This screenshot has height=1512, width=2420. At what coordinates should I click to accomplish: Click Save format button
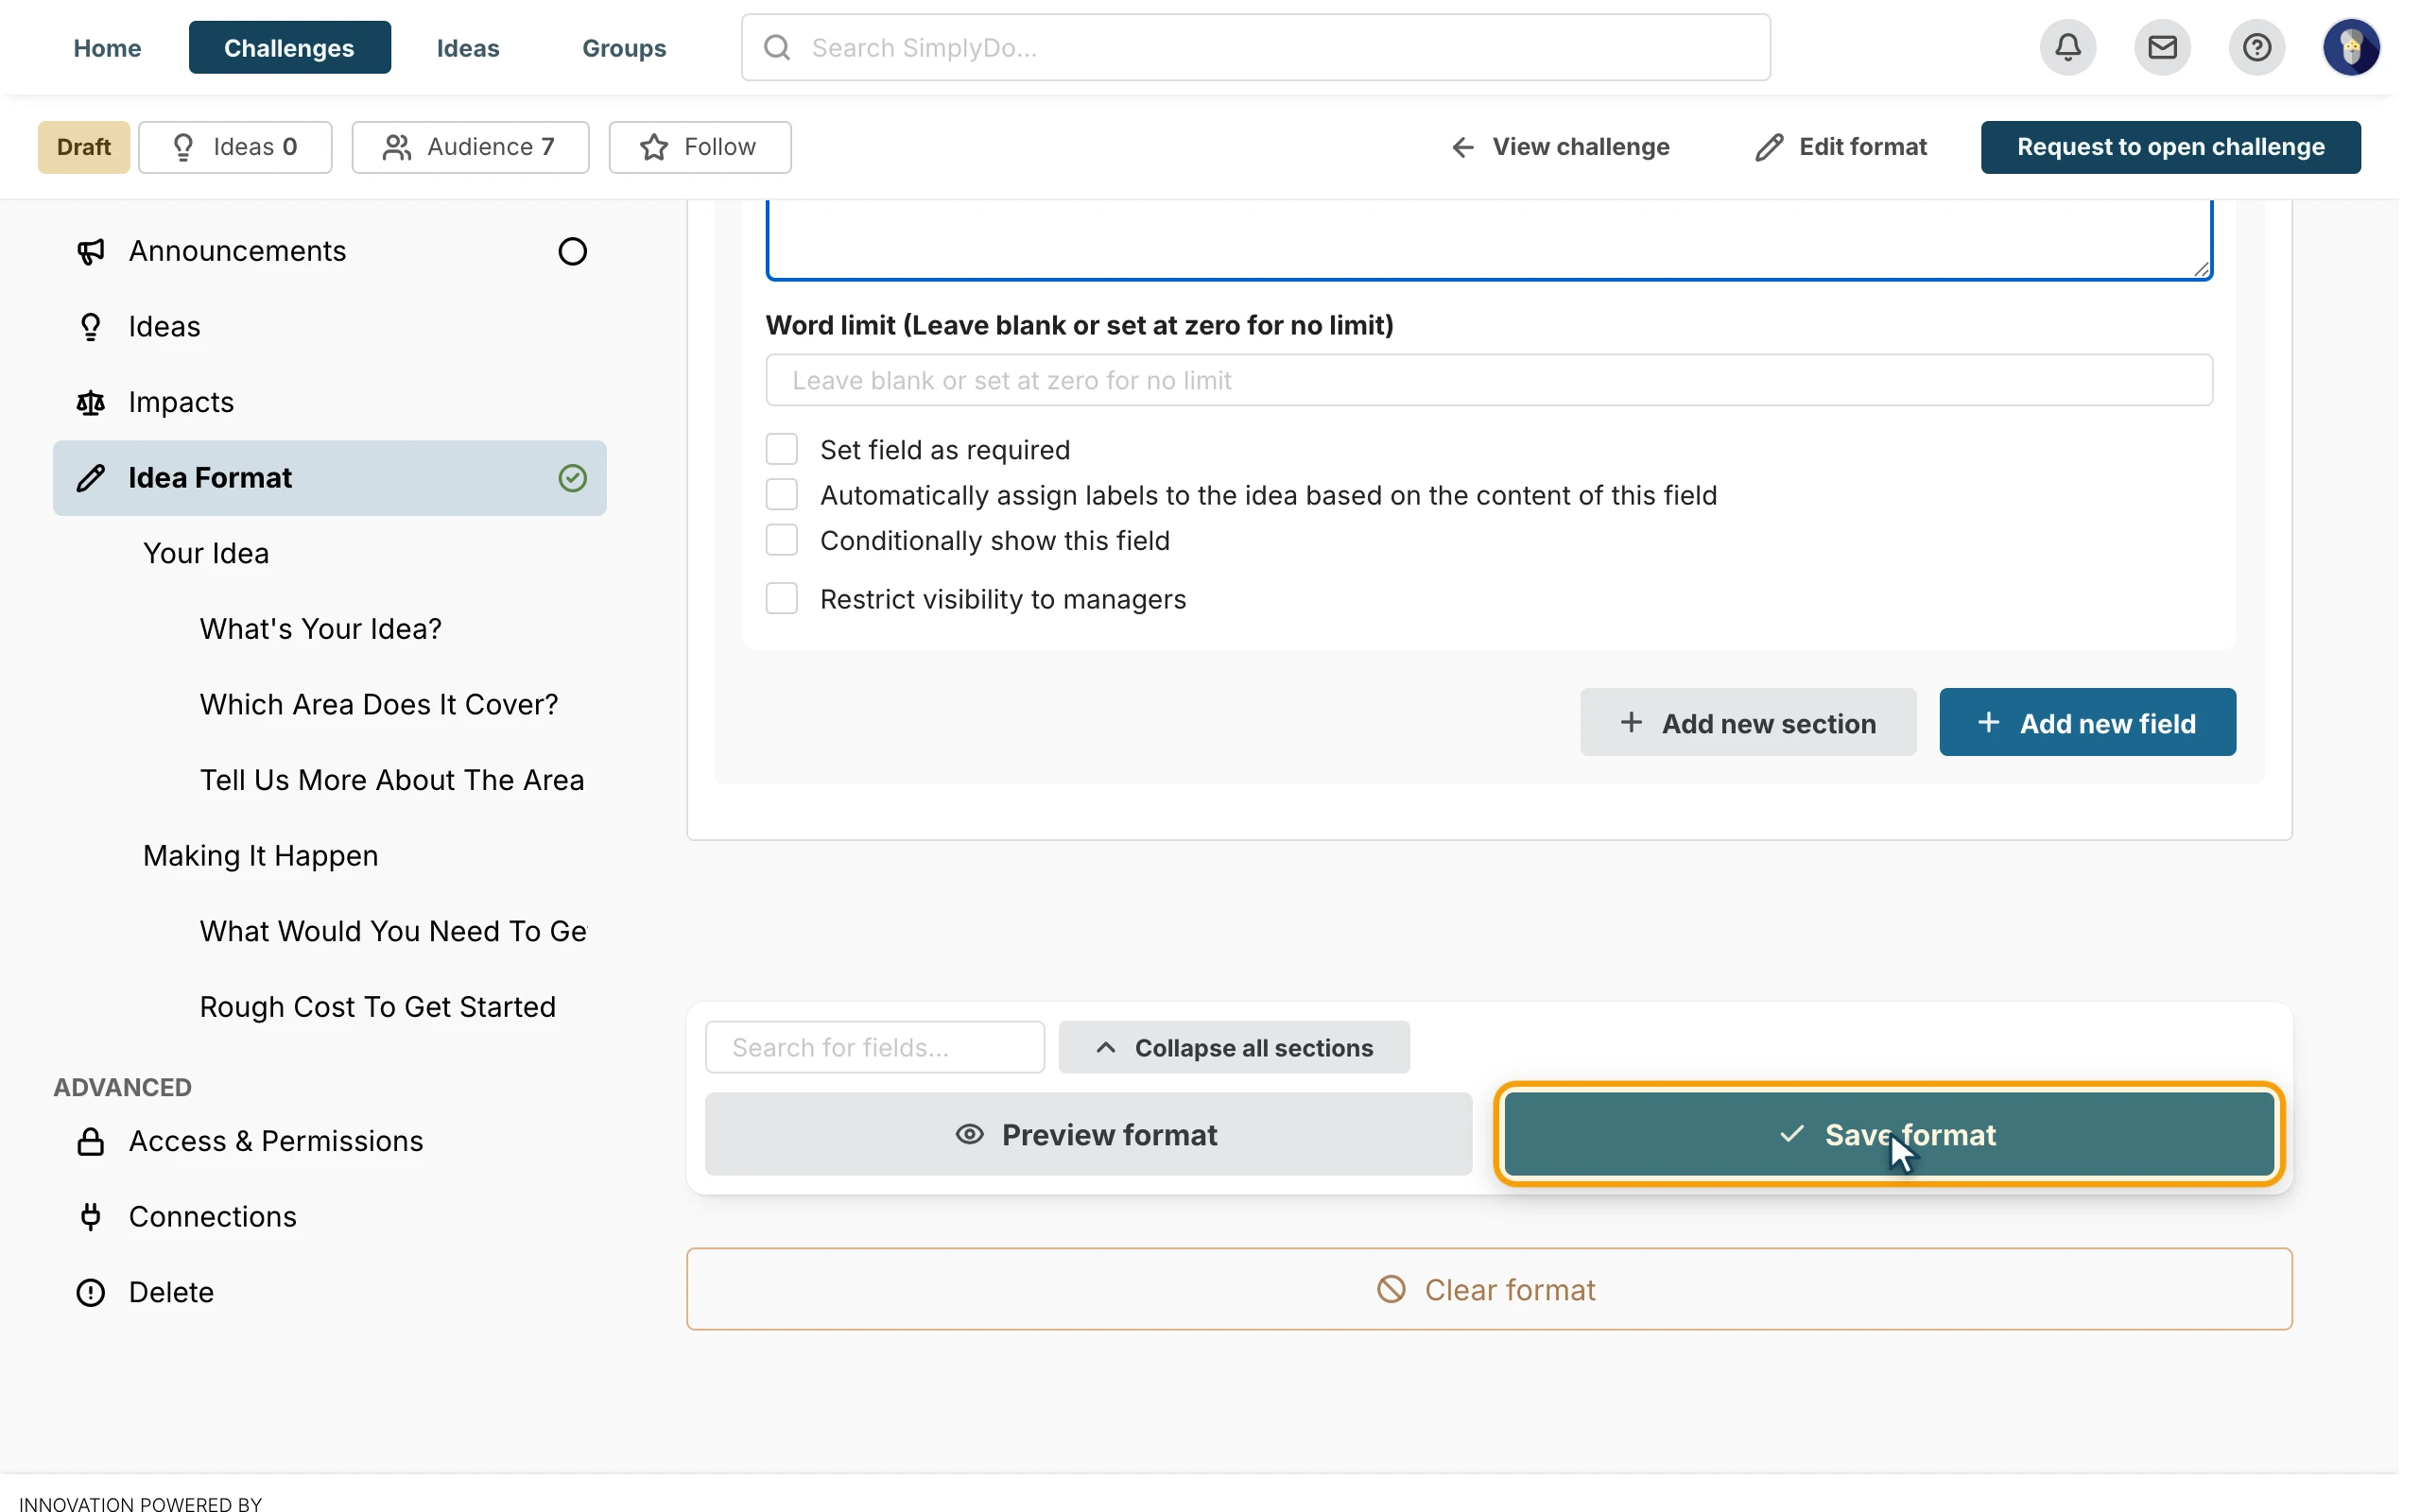pos(1888,1134)
